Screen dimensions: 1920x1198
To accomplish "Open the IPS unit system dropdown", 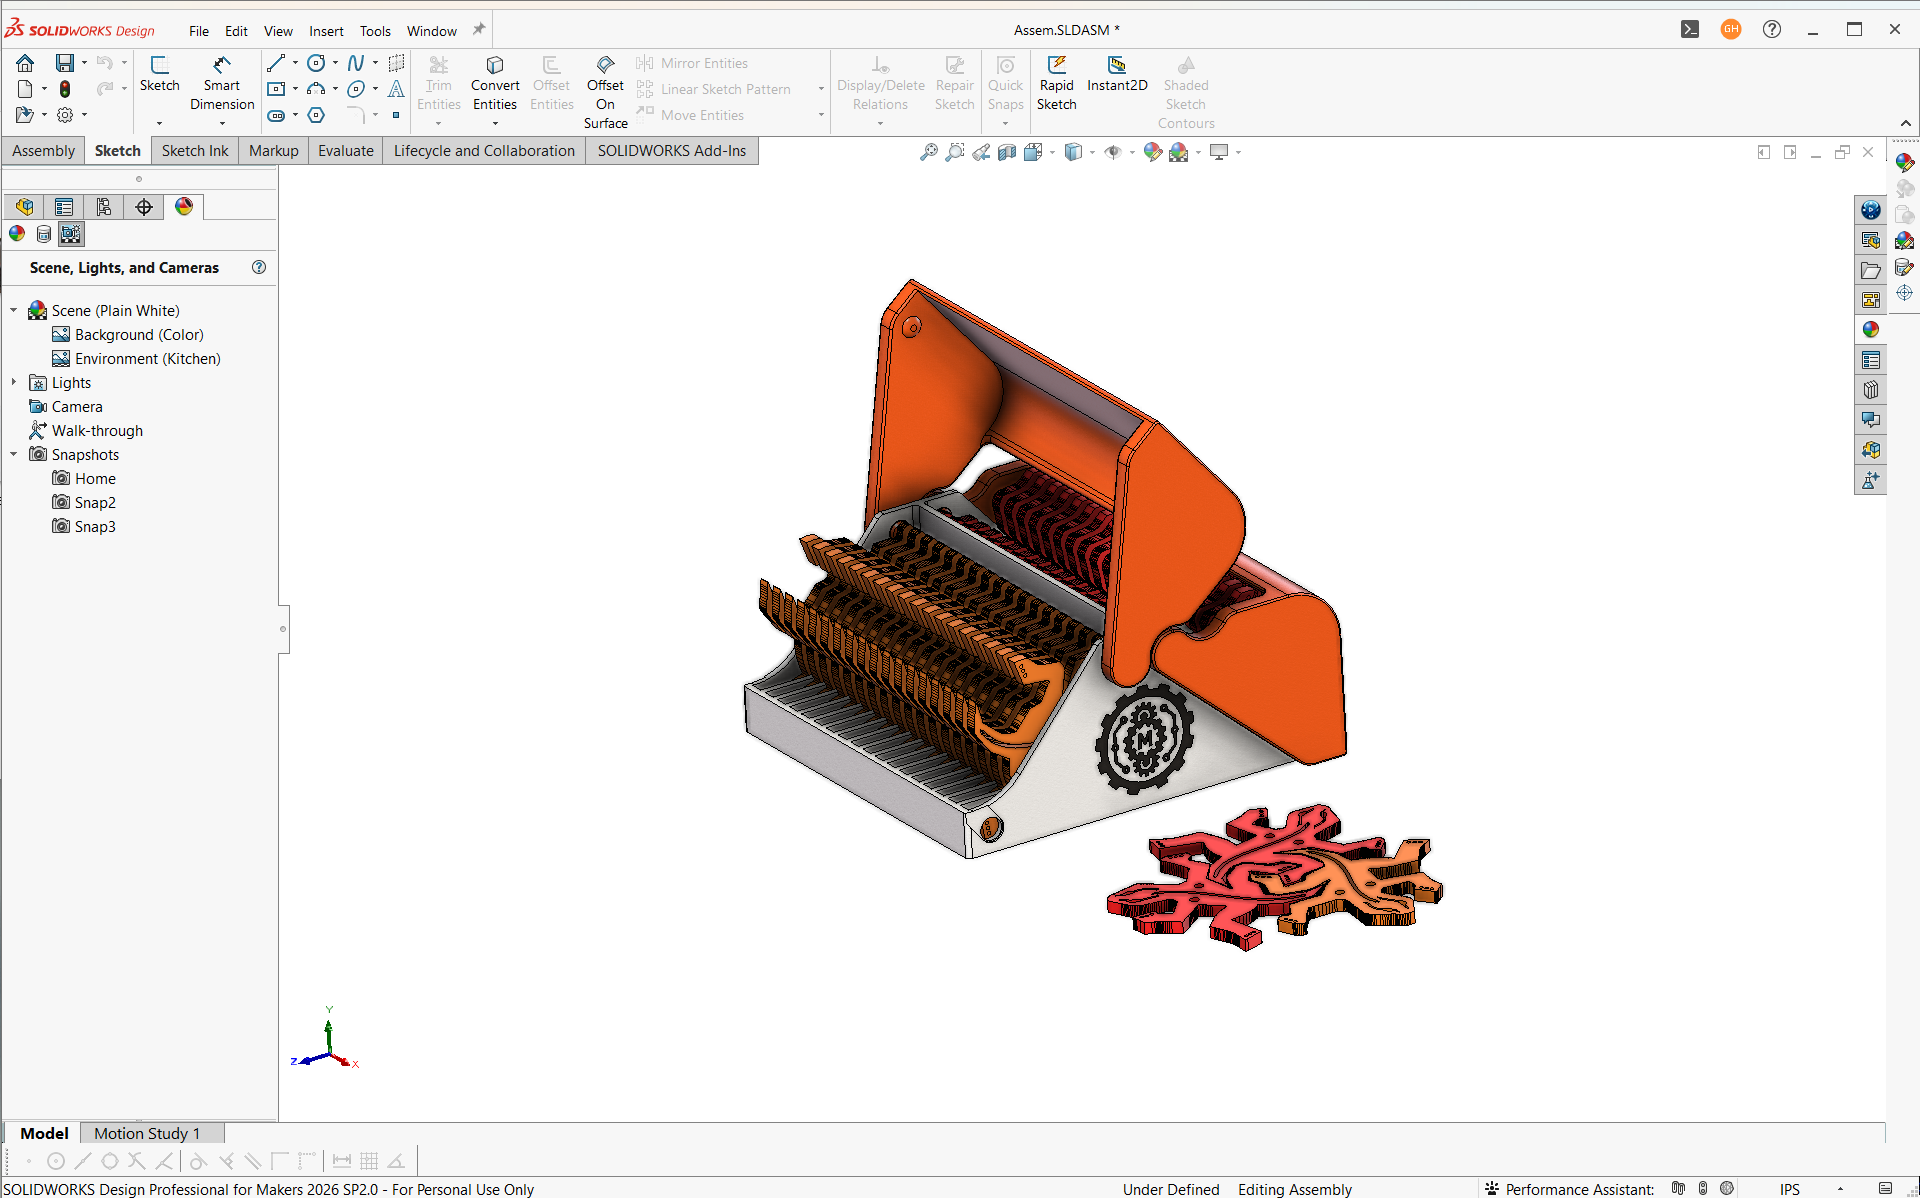I will pos(1840,1189).
